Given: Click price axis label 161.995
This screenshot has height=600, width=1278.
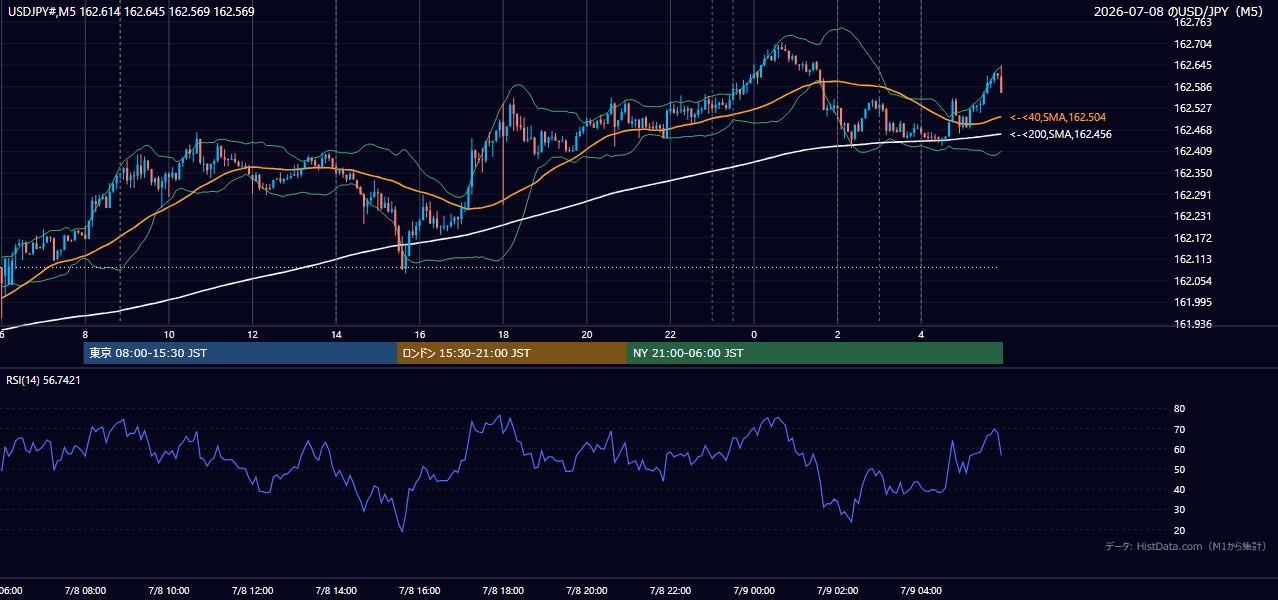Looking at the screenshot, I should [1192, 303].
